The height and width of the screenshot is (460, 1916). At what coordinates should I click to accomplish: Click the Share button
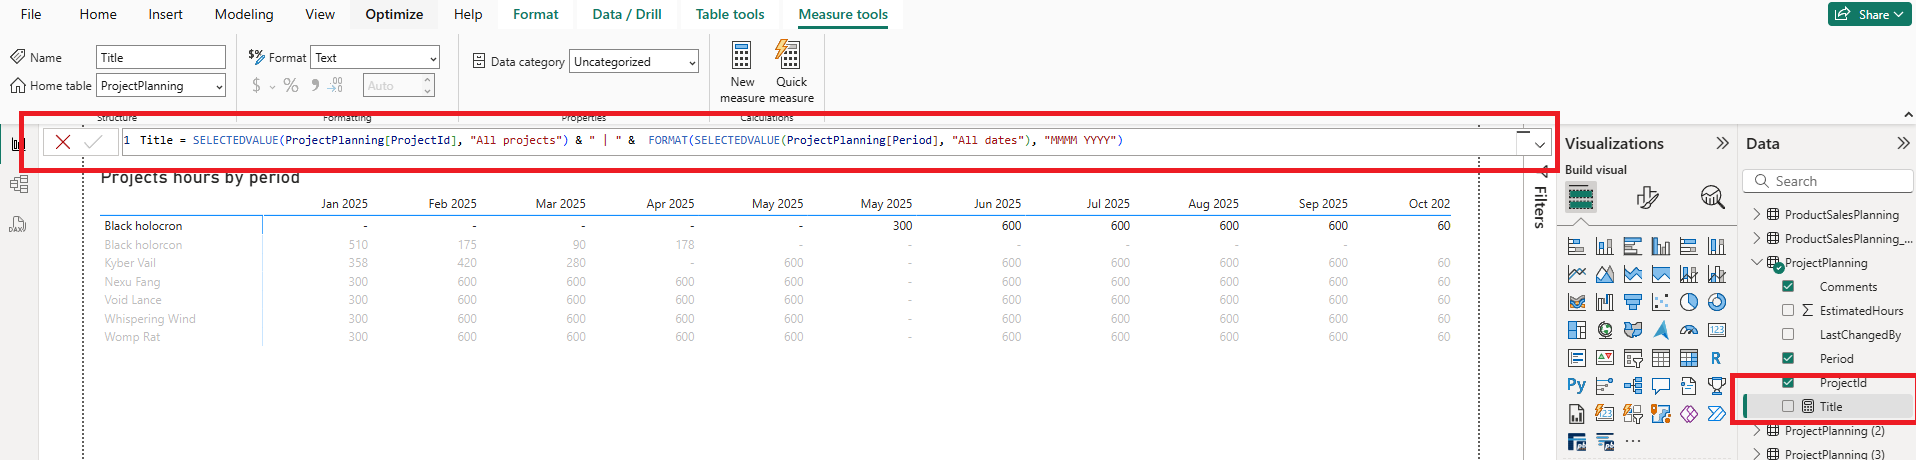(x=1868, y=14)
